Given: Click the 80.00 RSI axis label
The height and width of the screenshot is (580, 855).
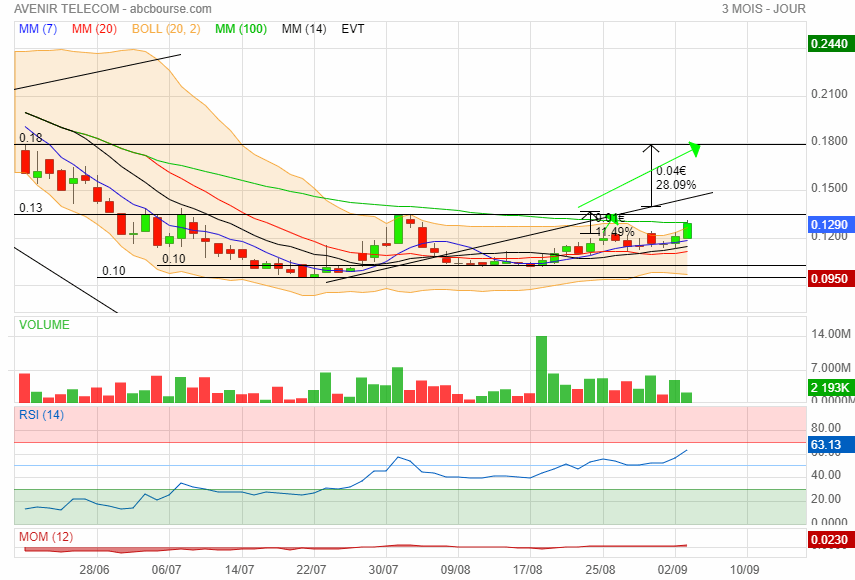Looking at the screenshot, I should pyautogui.click(x=826, y=428).
